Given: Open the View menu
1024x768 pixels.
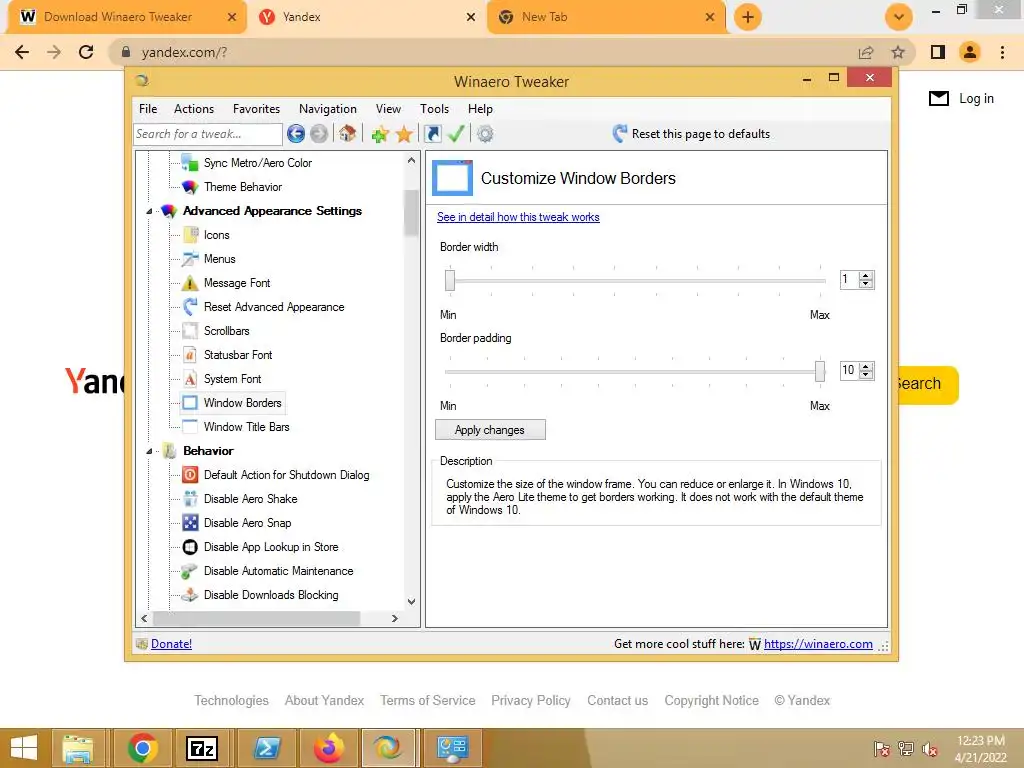Looking at the screenshot, I should click(x=388, y=109).
